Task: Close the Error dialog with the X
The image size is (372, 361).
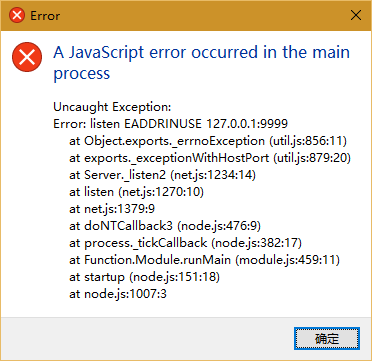Action: (x=356, y=15)
